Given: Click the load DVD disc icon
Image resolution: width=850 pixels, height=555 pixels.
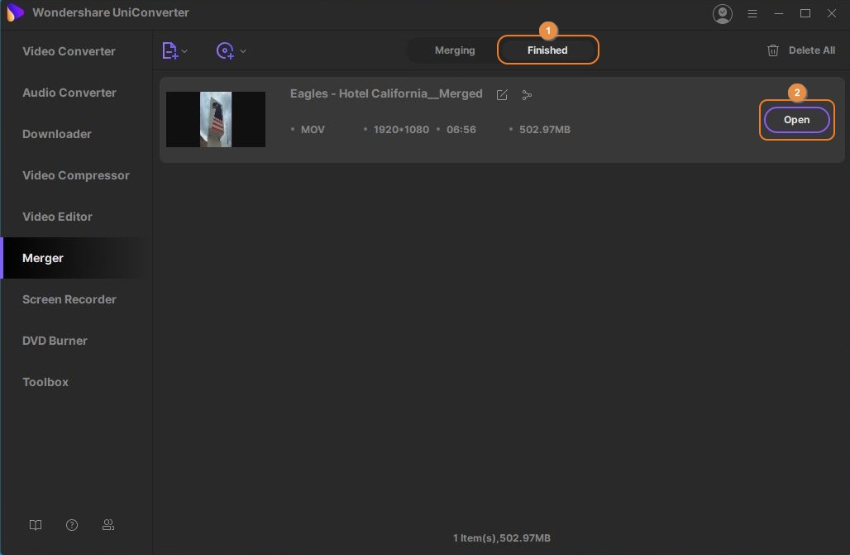Looking at the screenshot, I should (225, 51).
